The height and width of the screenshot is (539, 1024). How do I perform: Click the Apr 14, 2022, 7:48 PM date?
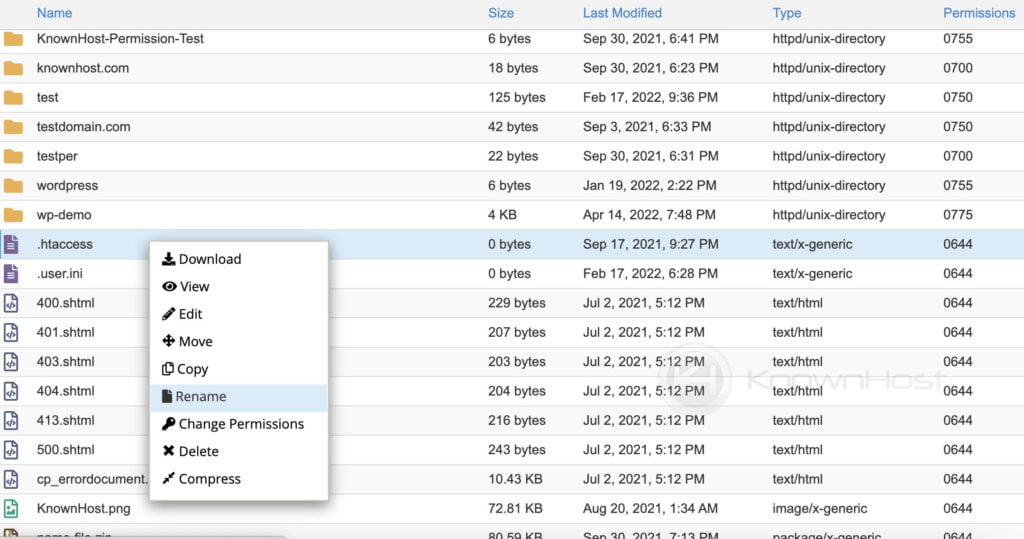pyautogui.click(x=649, y=215)
